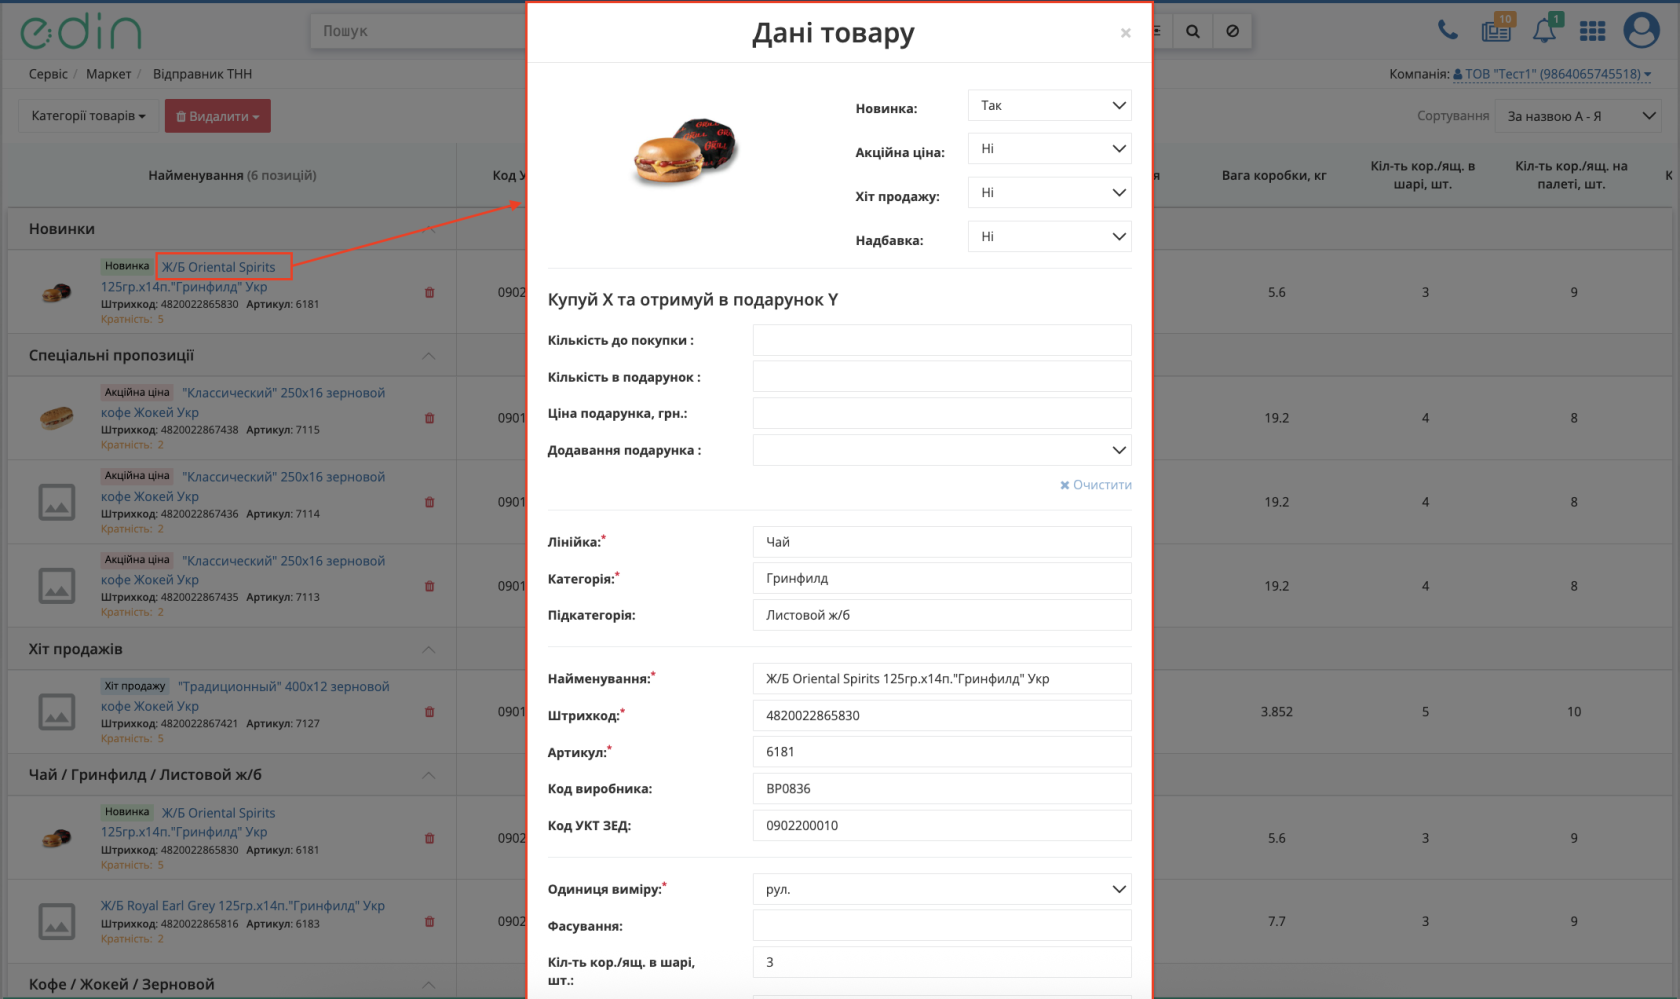Collapse the Хіт продажів section
The height and width of the screenshot is (999, 1680).
point(428,650)
